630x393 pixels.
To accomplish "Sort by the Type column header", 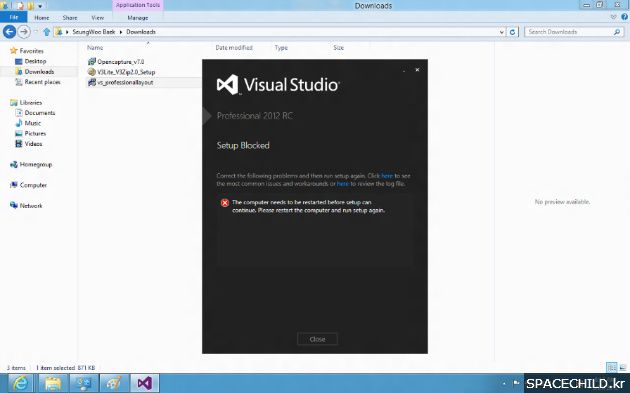I will click(x=281, y=47).
